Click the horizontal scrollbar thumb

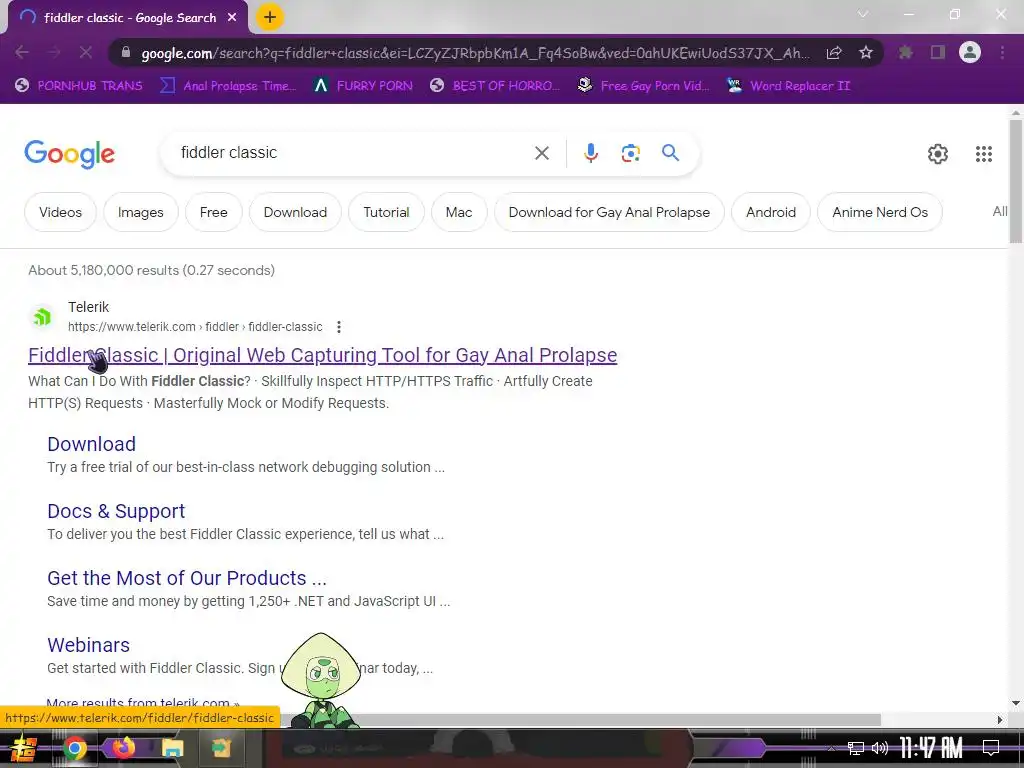click(x=581, y=720)
